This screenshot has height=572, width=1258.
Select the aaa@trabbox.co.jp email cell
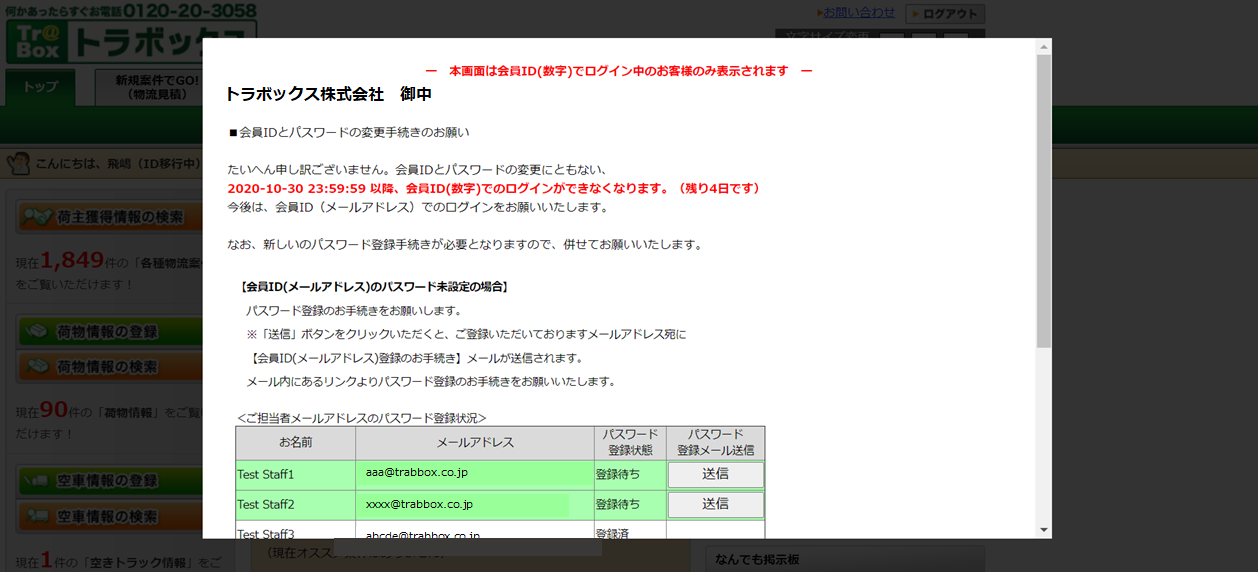pyautogui.click(x=475, y=474)
